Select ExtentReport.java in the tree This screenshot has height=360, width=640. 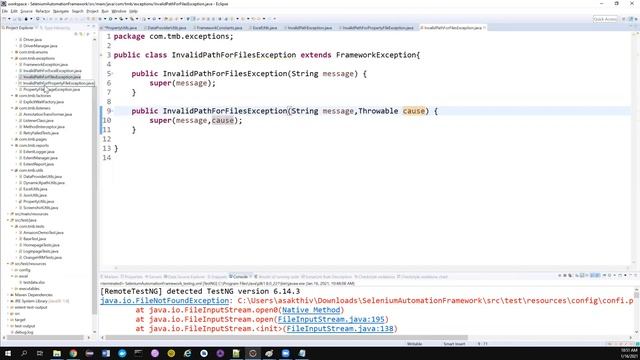[x=38, y=164]
